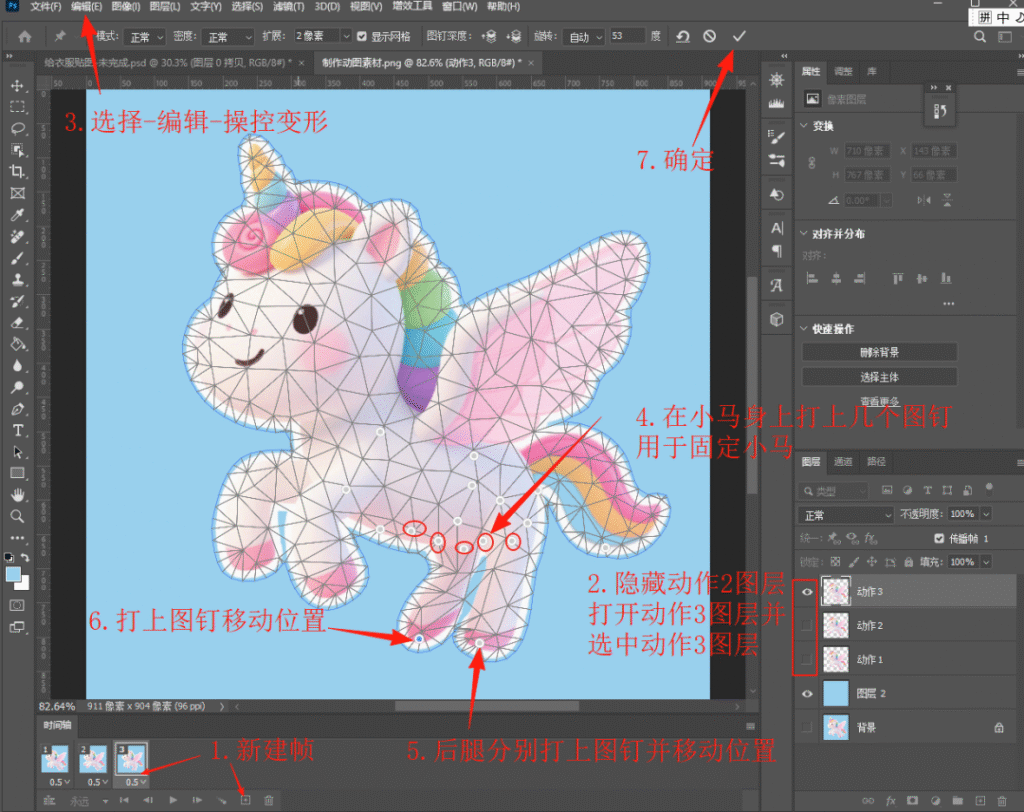Select frame 2 thumbnail in timeline
The height and width of the screenshot is (812, 1024).
pyautogui.click(x=93, y=758)
